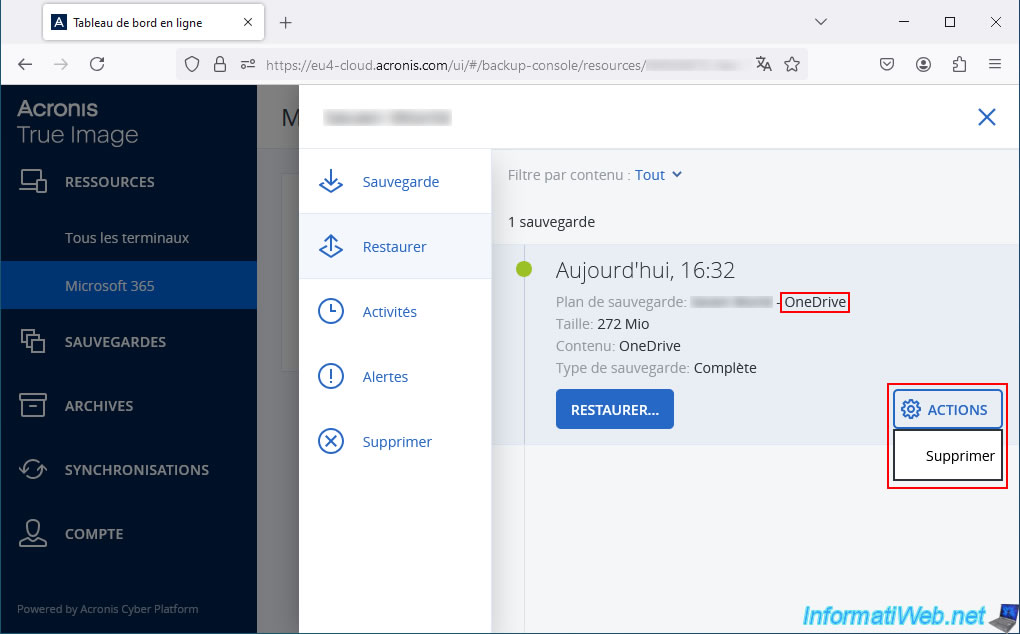Image resolution: width=1020 pixels, height=634 pixels.
Task: Switch to the Restaurer panel tab
Action: click(x=395, y=246)
